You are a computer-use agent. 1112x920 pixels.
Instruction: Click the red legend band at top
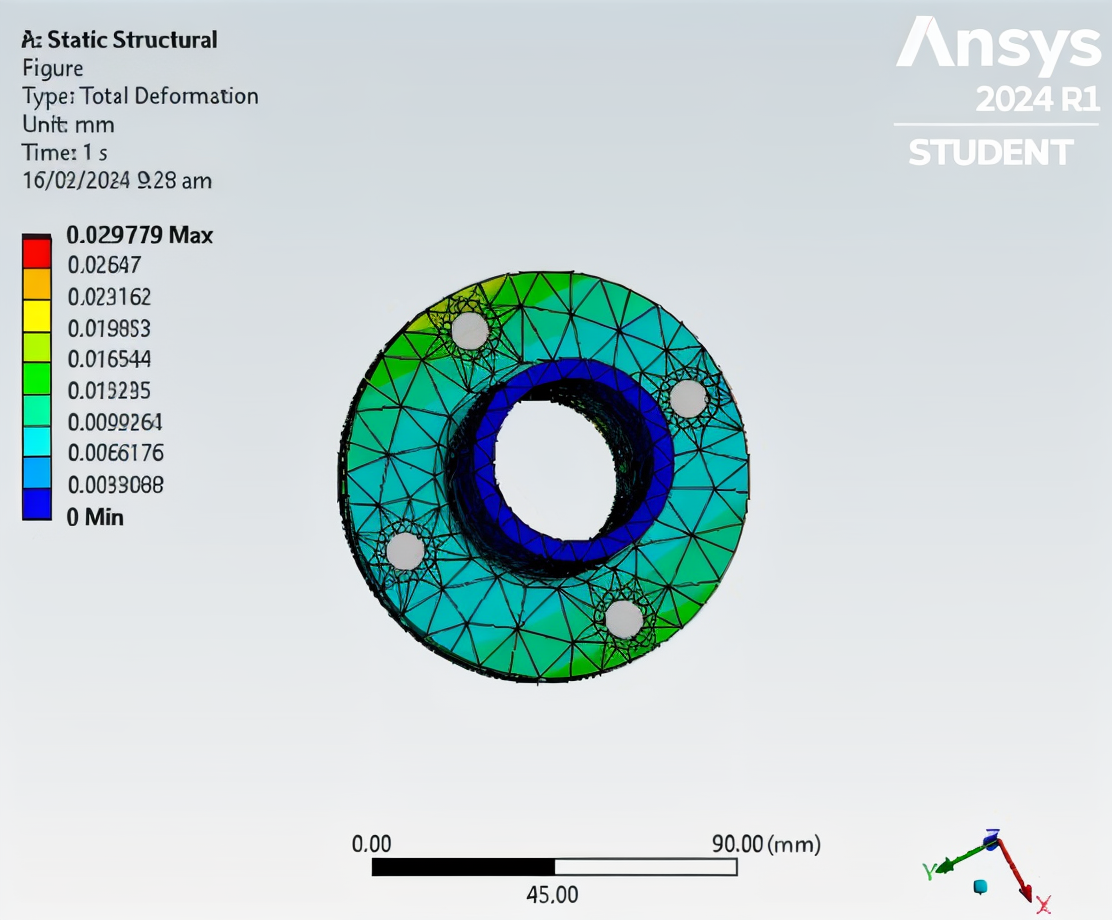pos(37,253)
